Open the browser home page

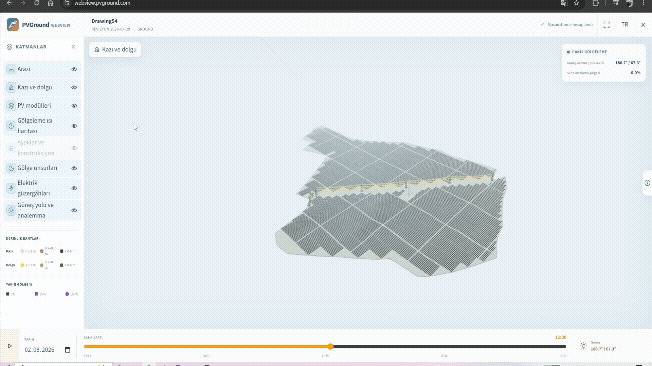pyautogui.click(x=50, y=3)
